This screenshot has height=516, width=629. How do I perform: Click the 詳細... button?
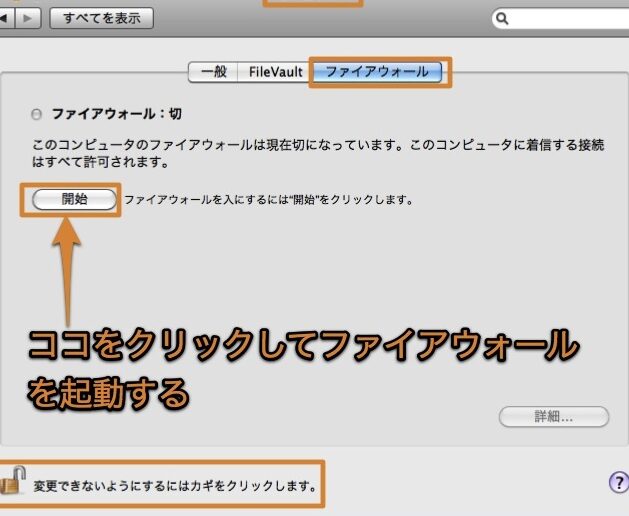(553, 417)
